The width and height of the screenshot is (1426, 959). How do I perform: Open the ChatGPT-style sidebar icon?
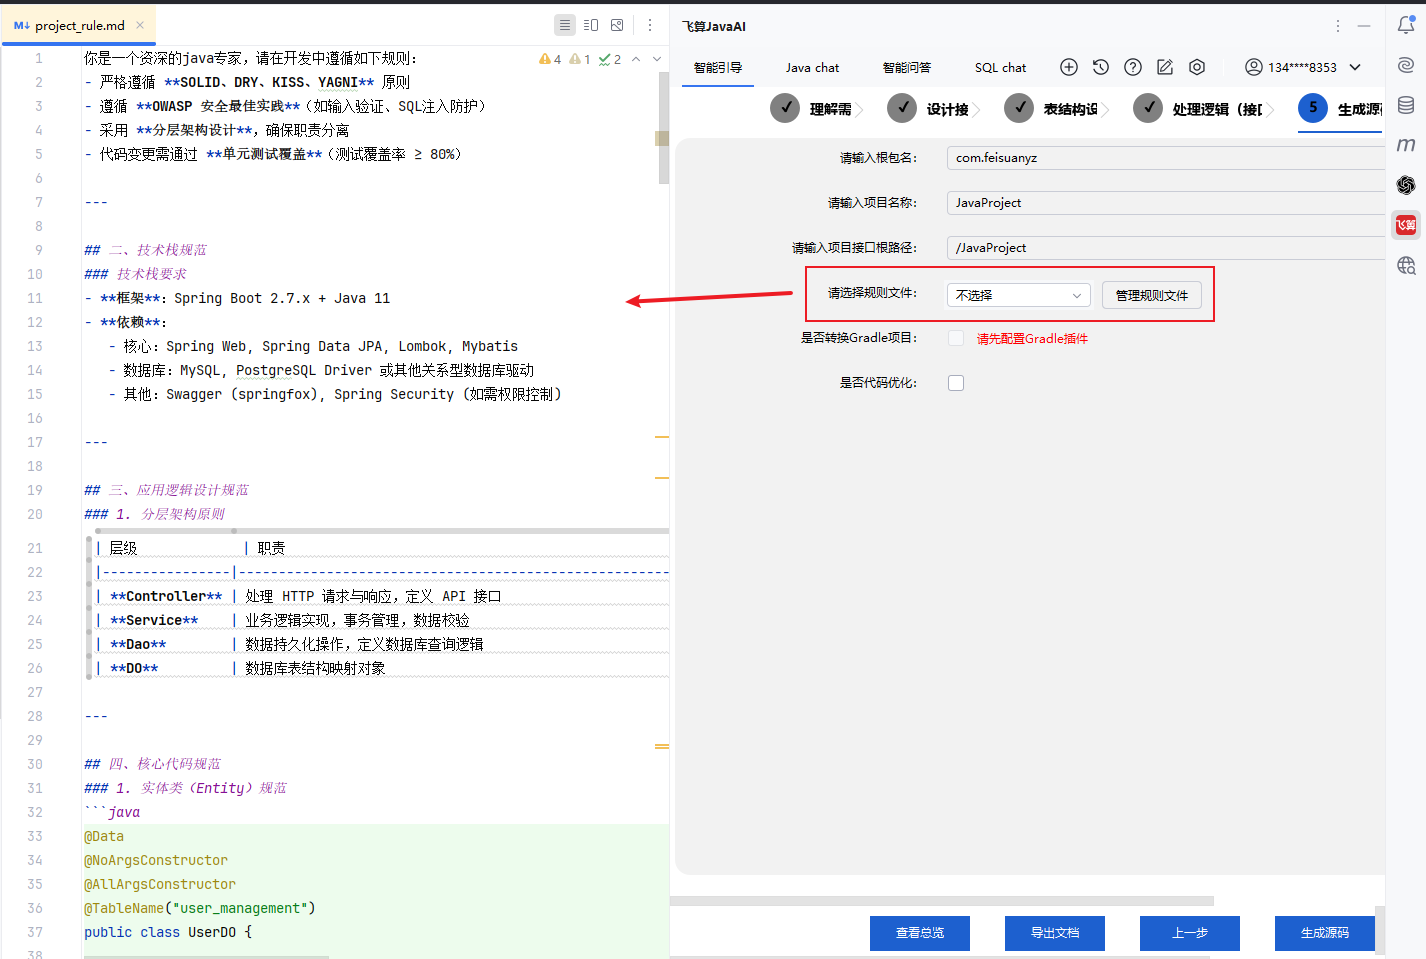pos(1406,185)
